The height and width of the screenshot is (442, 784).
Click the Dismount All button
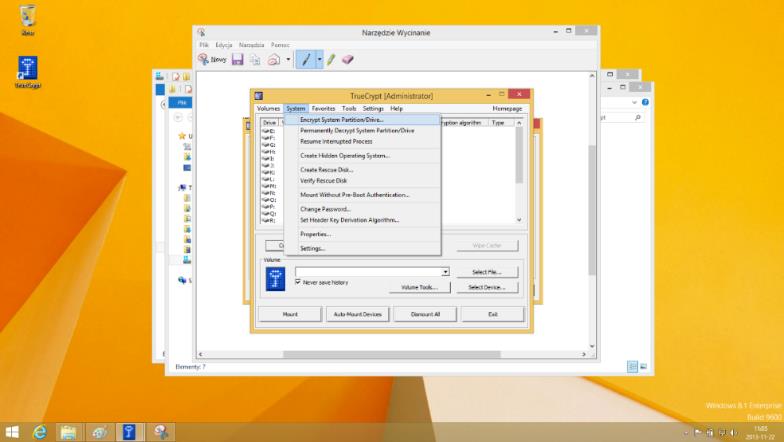[x=426, y=314]
